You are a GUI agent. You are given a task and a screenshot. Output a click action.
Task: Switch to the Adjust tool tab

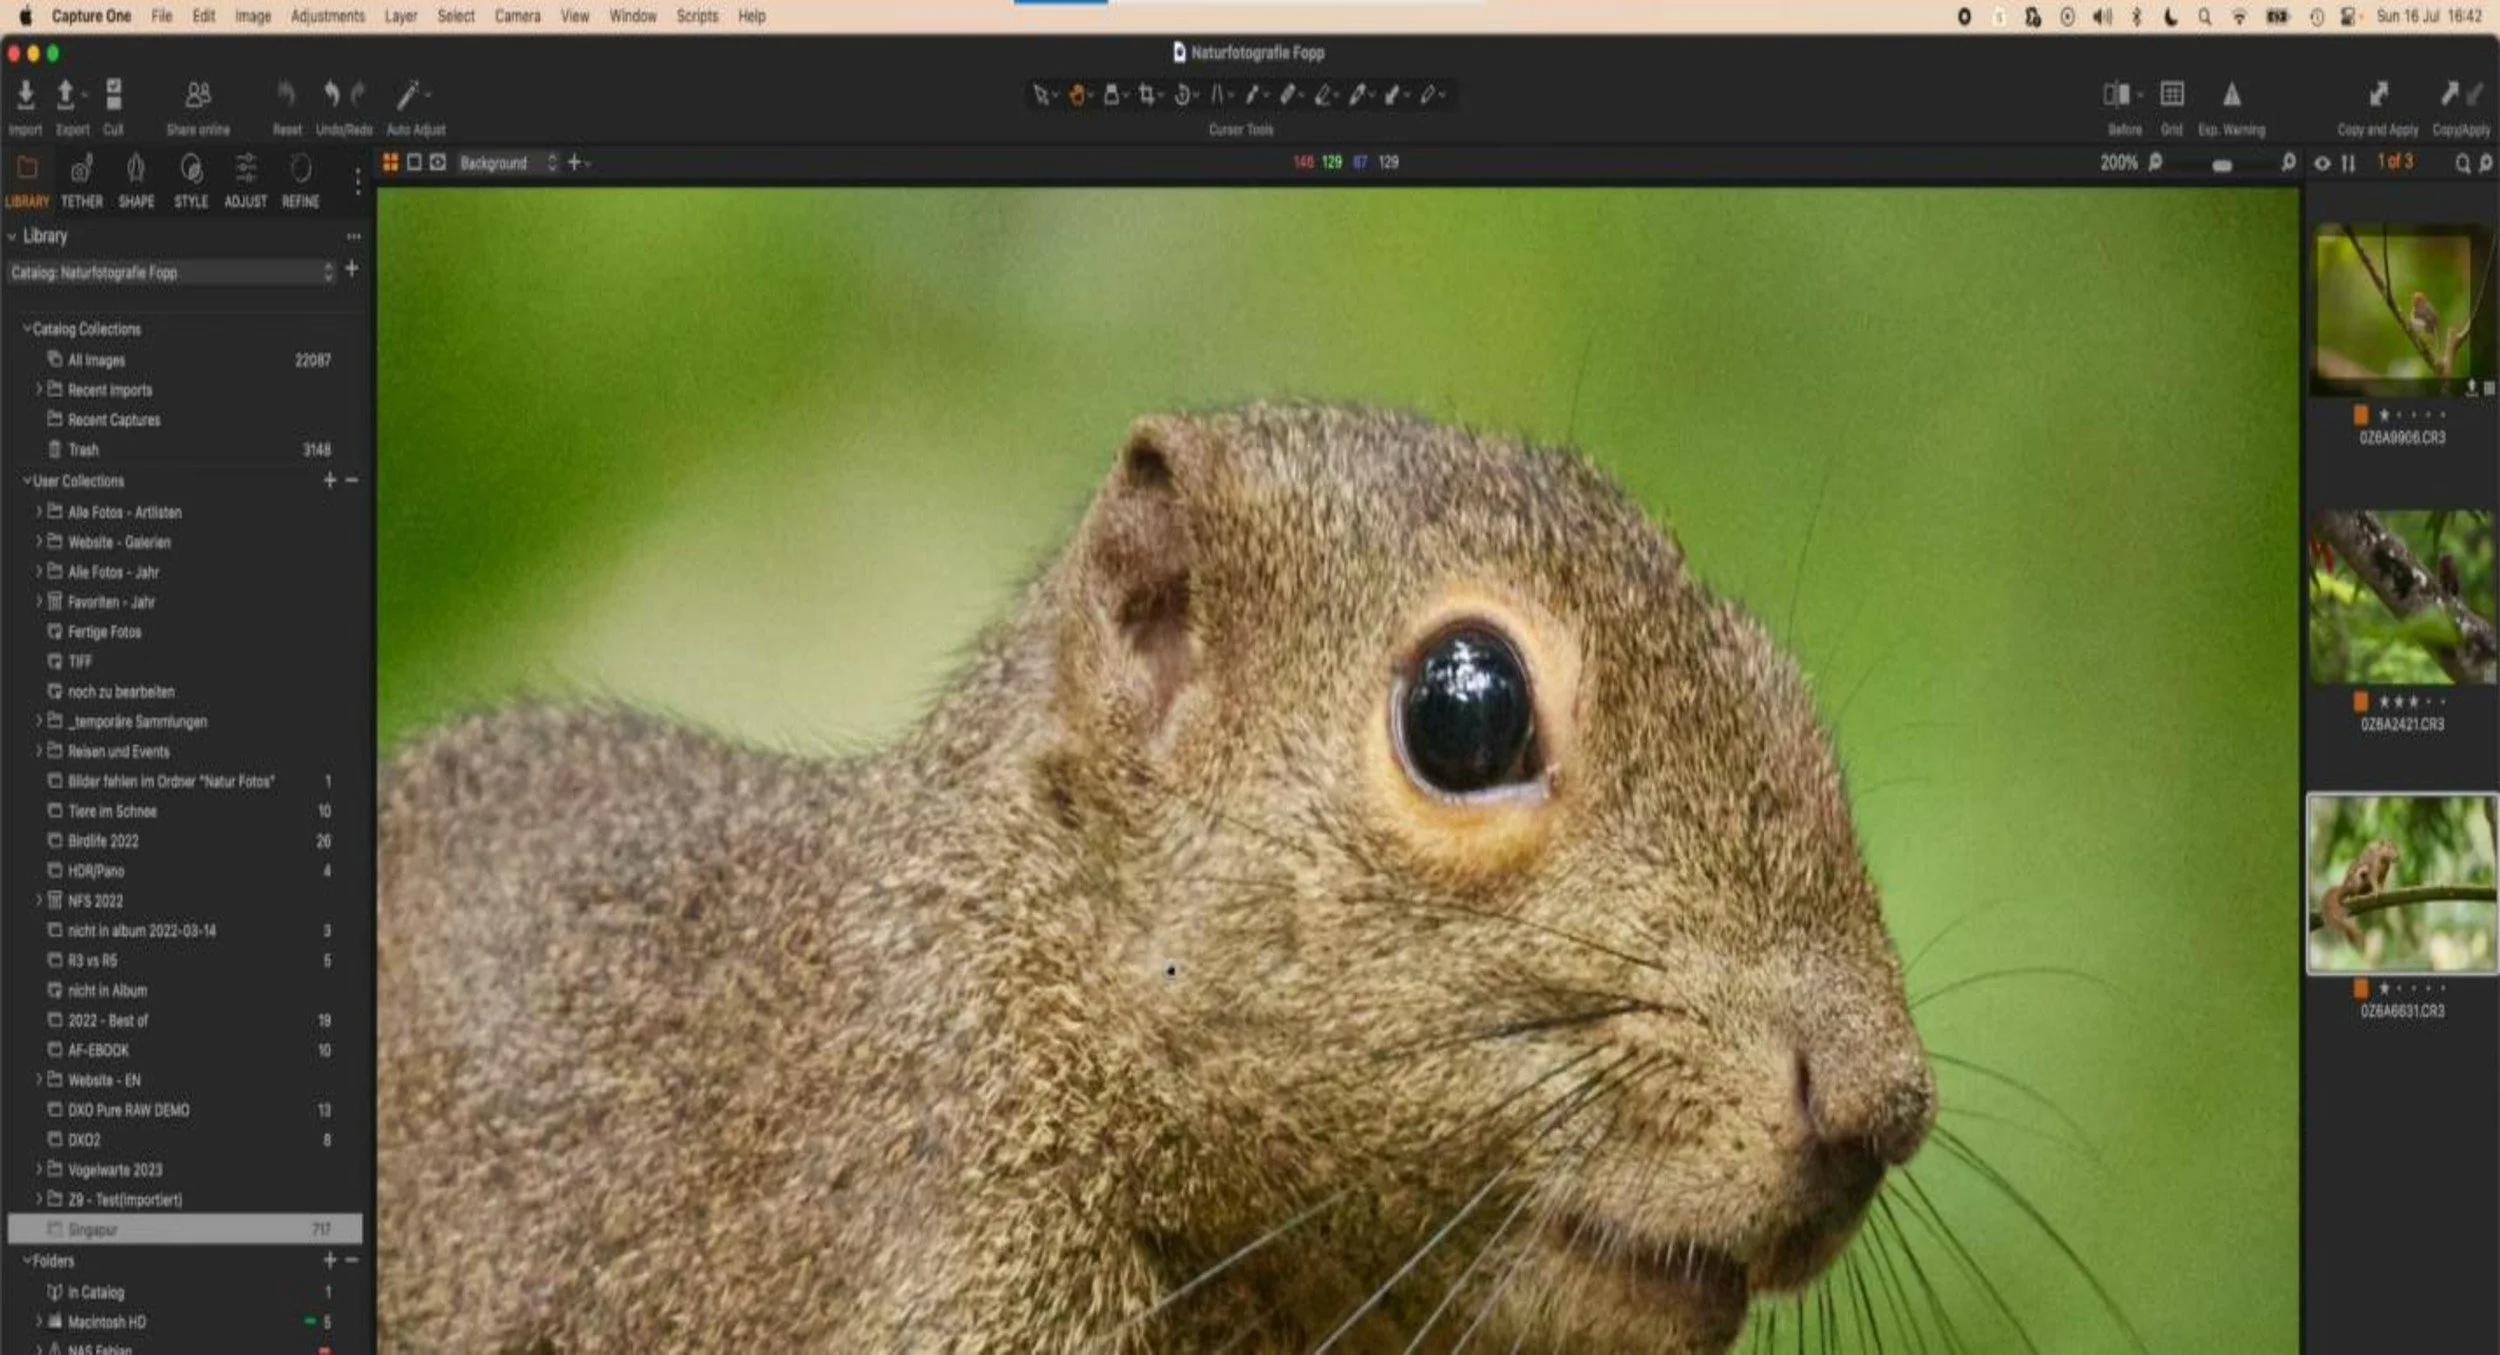(245, 170)
